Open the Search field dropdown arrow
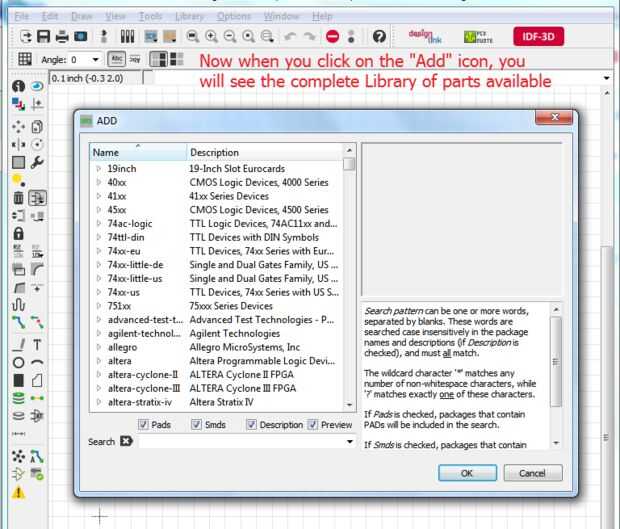 coord(350,442)
